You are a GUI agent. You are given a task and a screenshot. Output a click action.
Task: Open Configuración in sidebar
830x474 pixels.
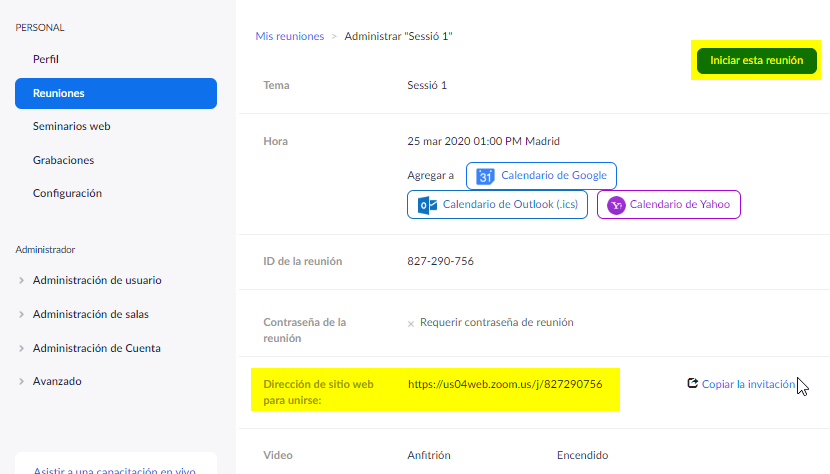(67, 193)
